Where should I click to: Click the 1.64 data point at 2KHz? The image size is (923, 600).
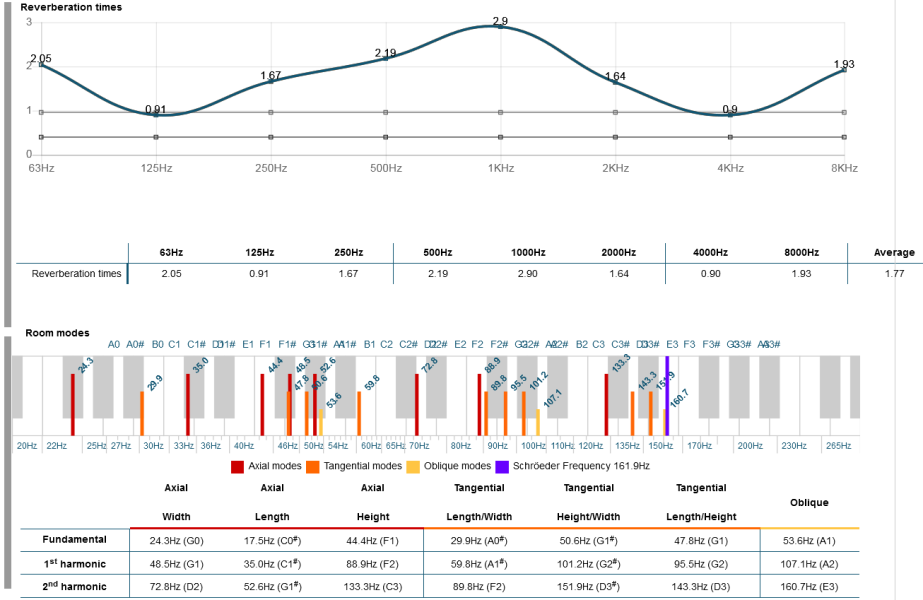(615, 82)
